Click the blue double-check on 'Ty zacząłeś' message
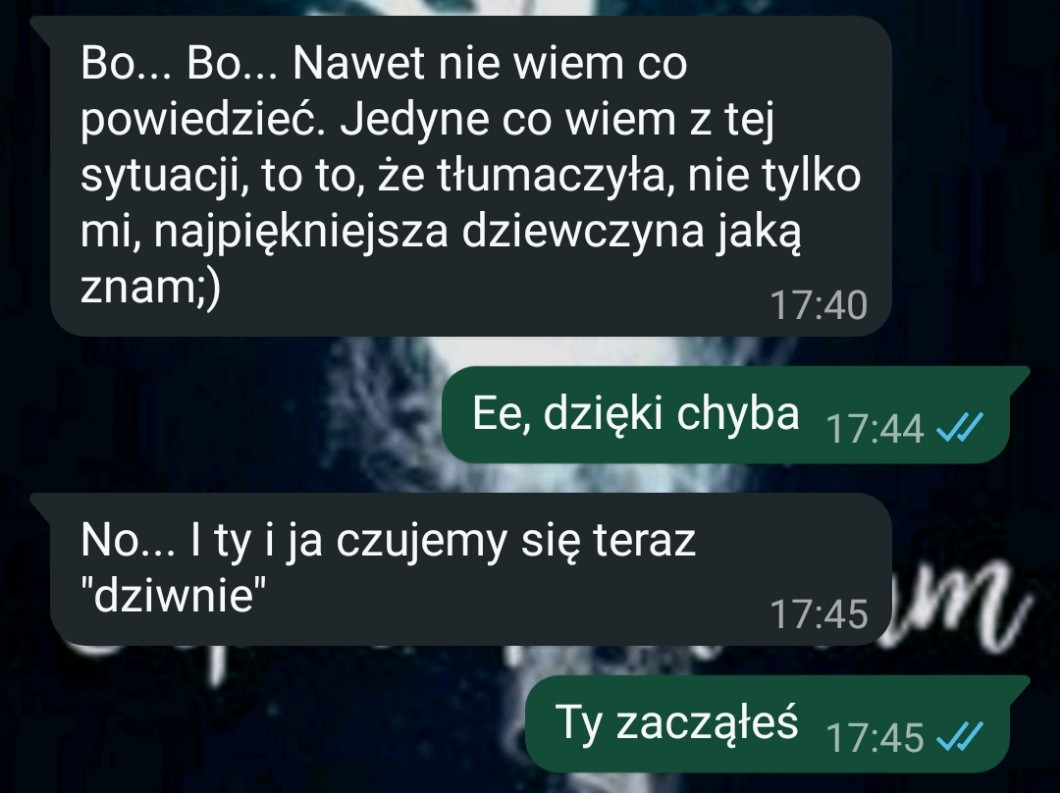This screenshot has width=1060, height=793. click(959, 736)
